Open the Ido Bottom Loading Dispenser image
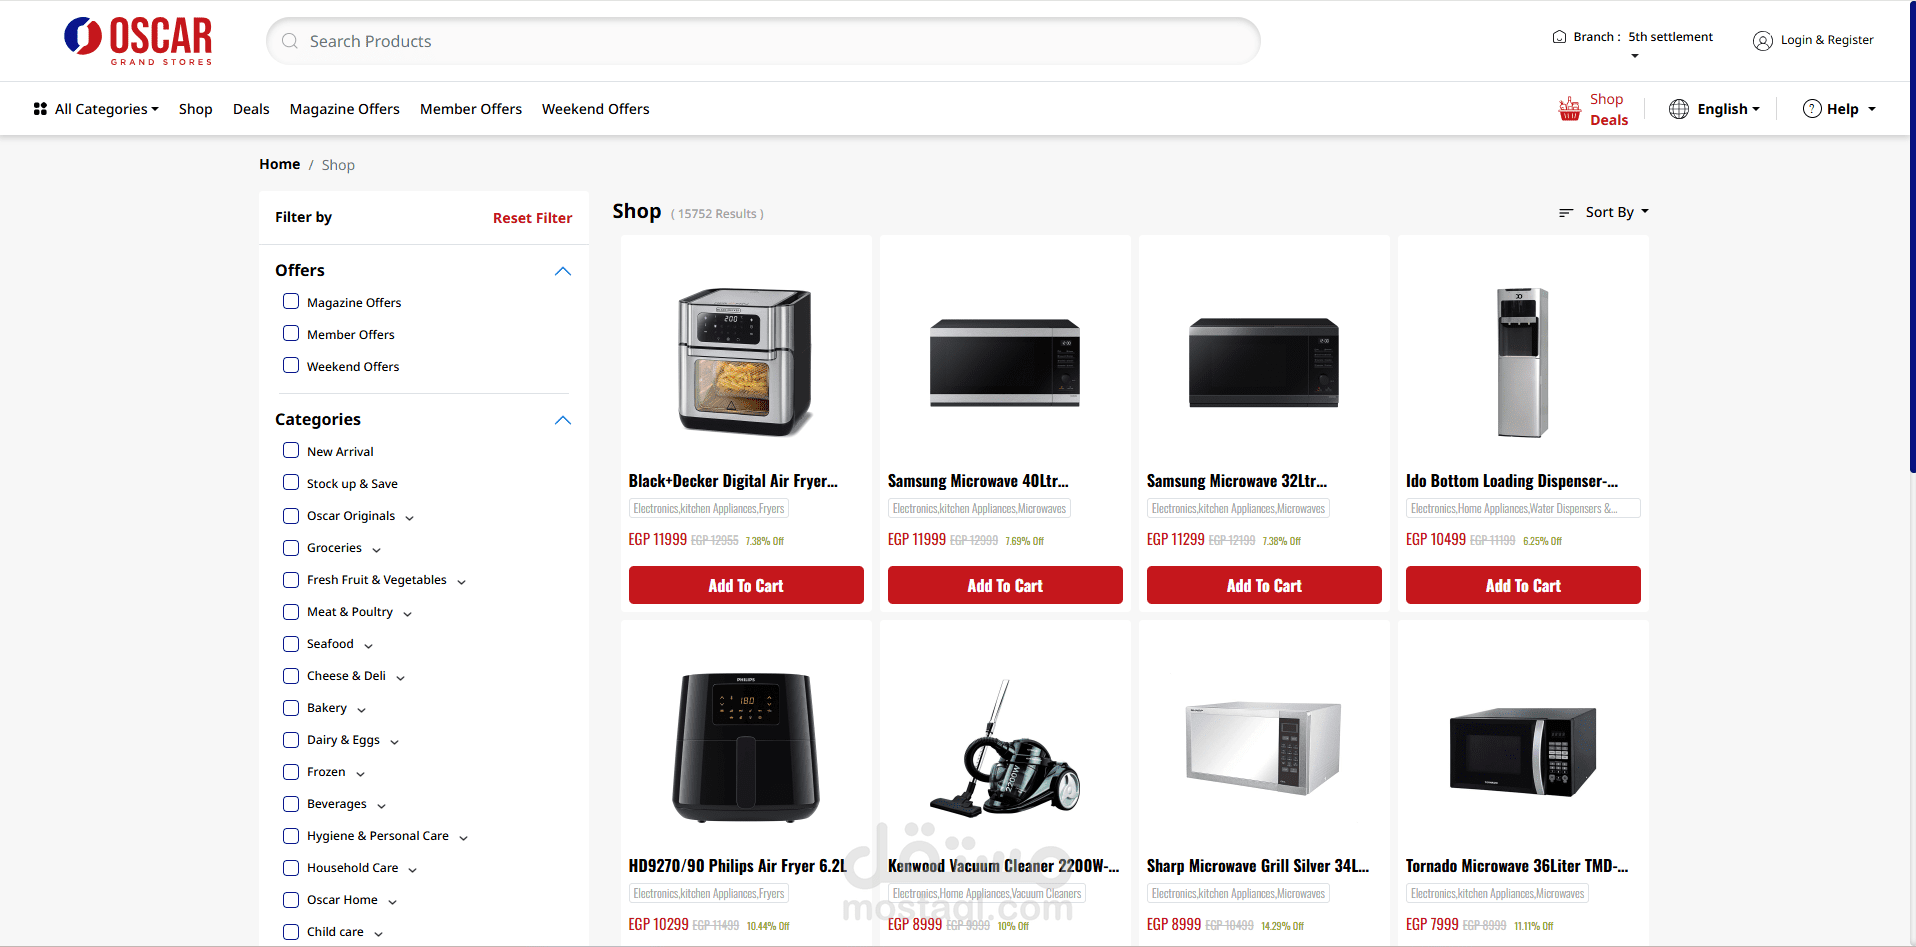The image size is (1916, 947). [x=1523, y=362]
